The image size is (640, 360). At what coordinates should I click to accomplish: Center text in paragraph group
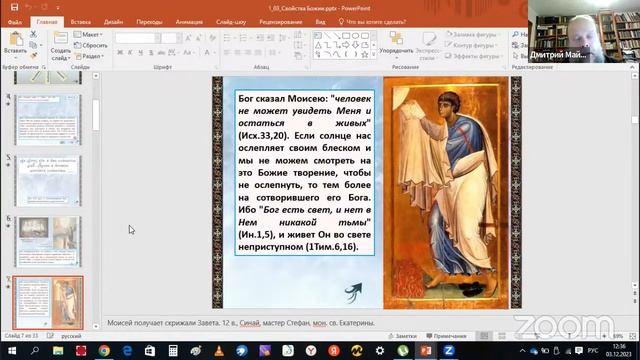point(238,53)
